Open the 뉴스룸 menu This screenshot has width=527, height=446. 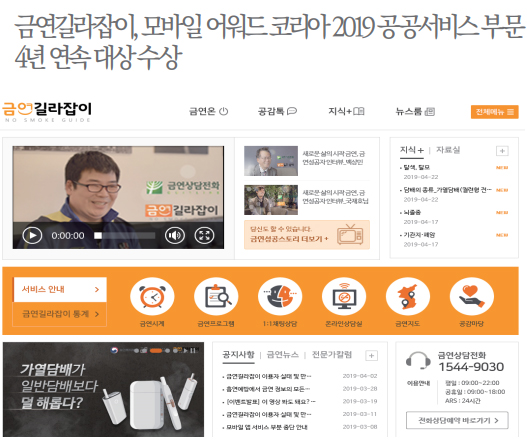[415, 112]
